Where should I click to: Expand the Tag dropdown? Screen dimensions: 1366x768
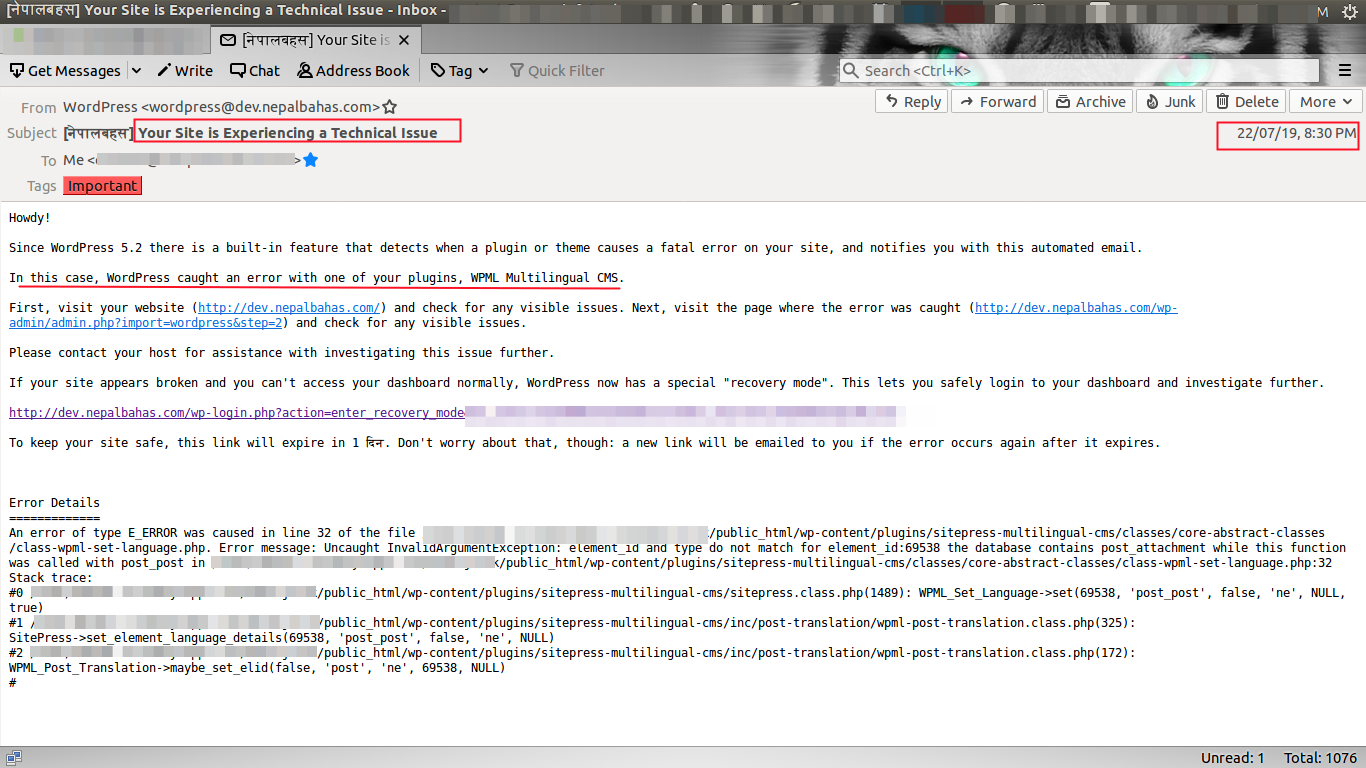pos(460,71)
